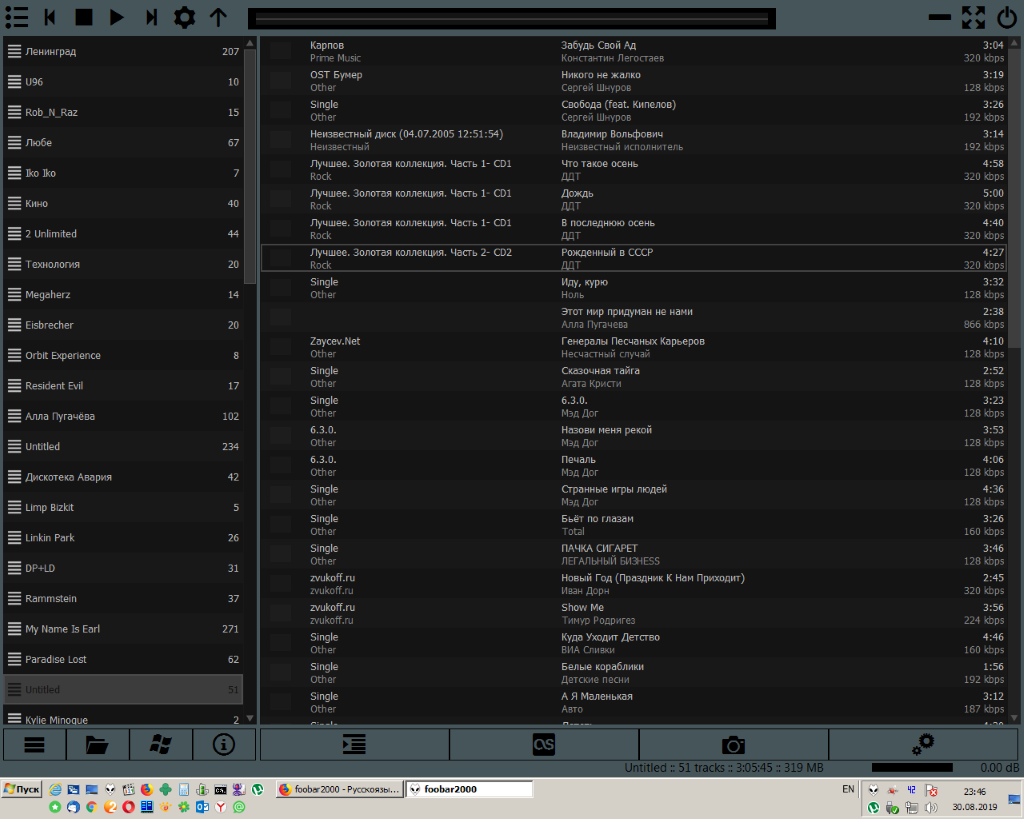Toggle fullscreen with the expand icon
Viewport: 1024px width, 819px height.
(973, 17)
